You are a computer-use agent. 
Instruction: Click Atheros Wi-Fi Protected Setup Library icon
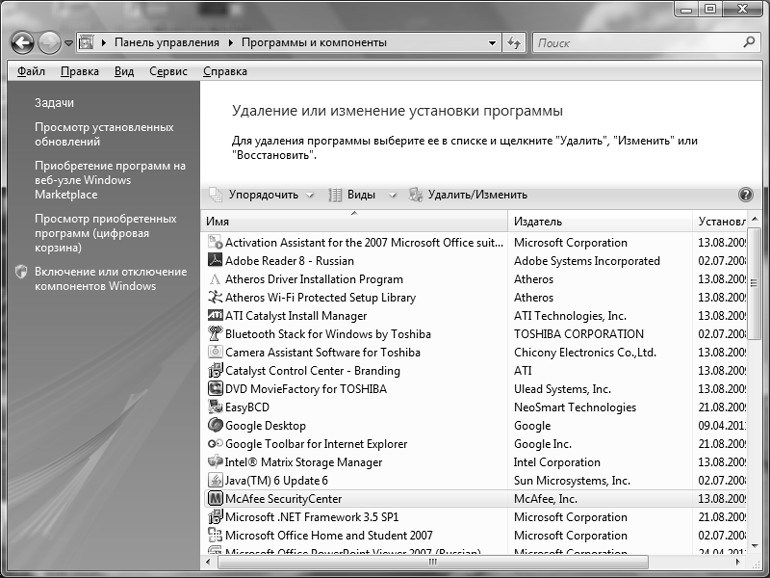[215, 297]
